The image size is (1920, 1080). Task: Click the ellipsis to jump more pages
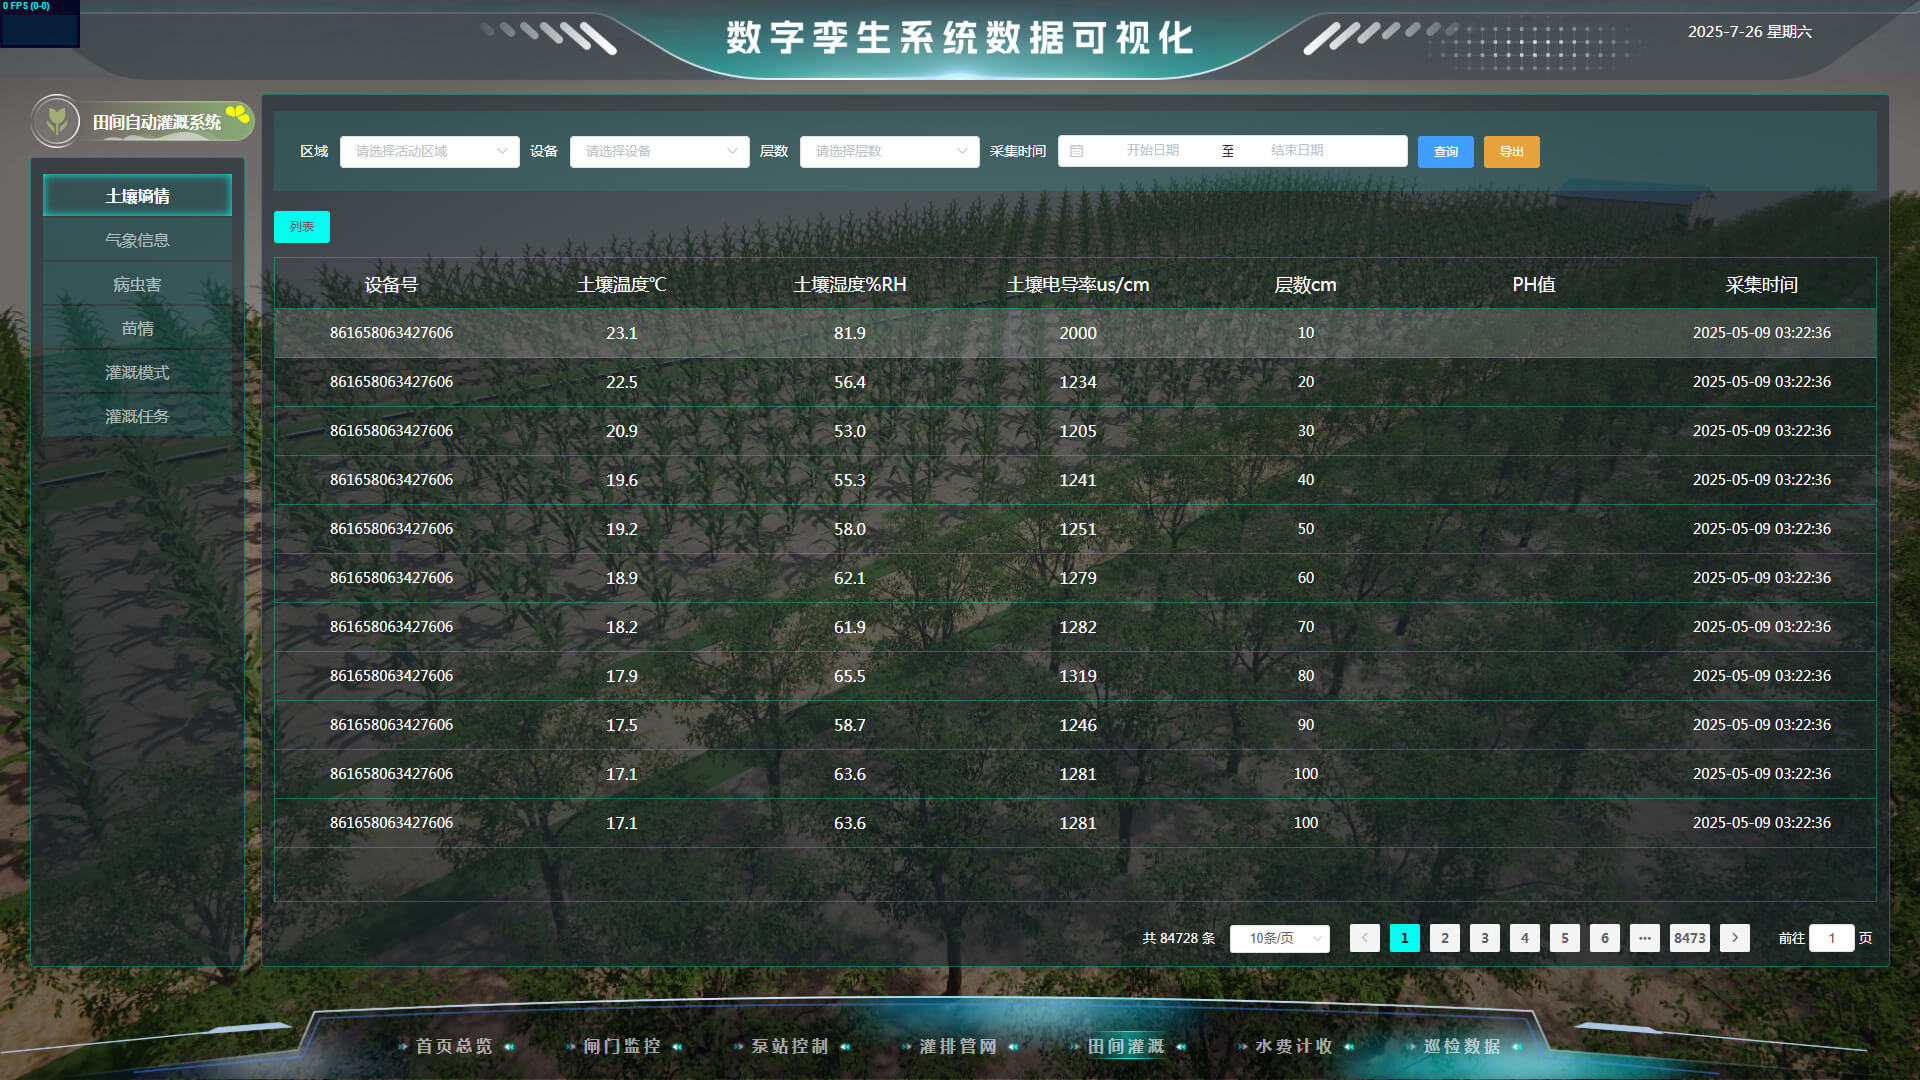click(1645, 938)
